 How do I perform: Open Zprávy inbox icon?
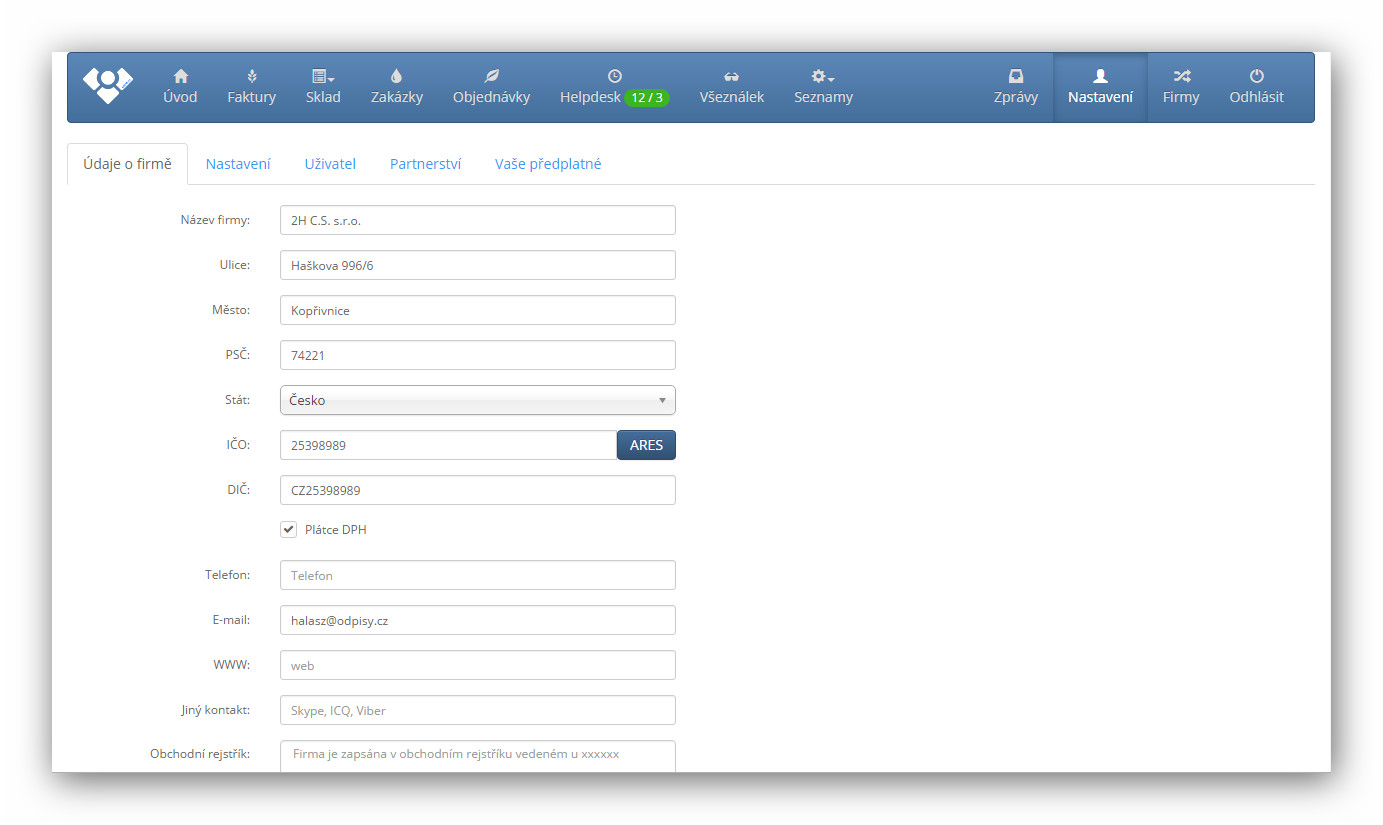pos(1015,76)
